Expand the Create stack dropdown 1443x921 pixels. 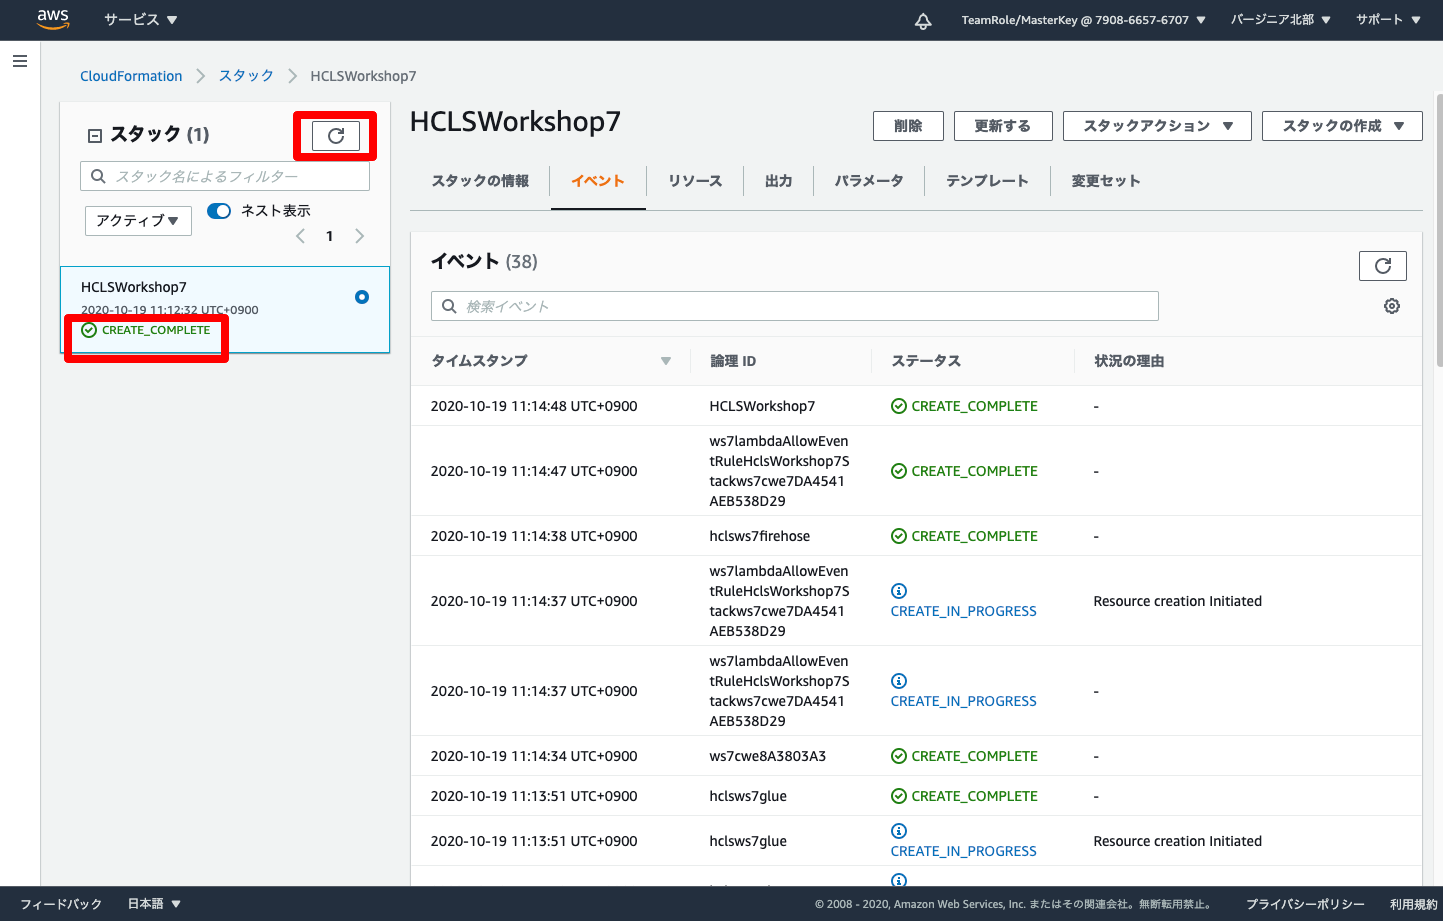click(x=1342, y=126)
